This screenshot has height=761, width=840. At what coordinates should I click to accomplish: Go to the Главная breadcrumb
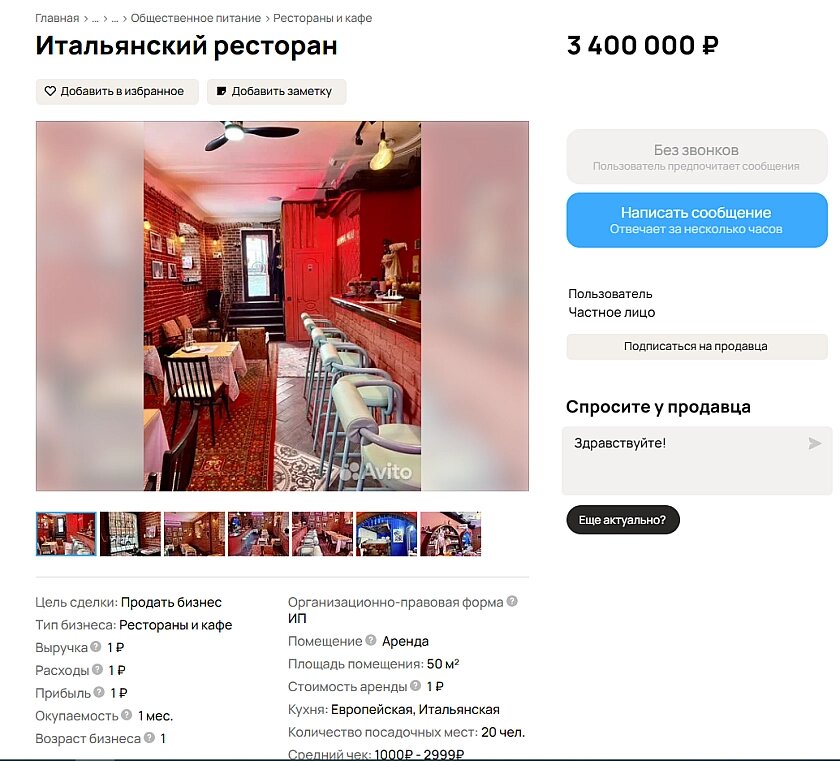(57, 18)
